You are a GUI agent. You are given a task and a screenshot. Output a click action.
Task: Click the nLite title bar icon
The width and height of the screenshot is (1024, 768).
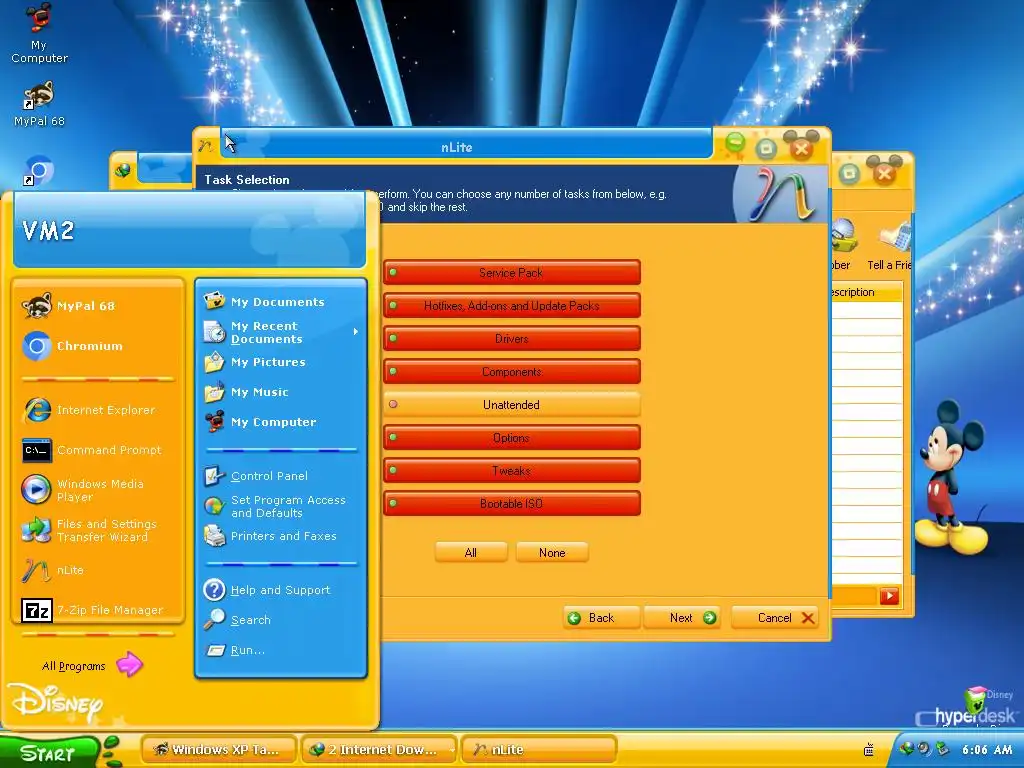click(x=206, y=146)
